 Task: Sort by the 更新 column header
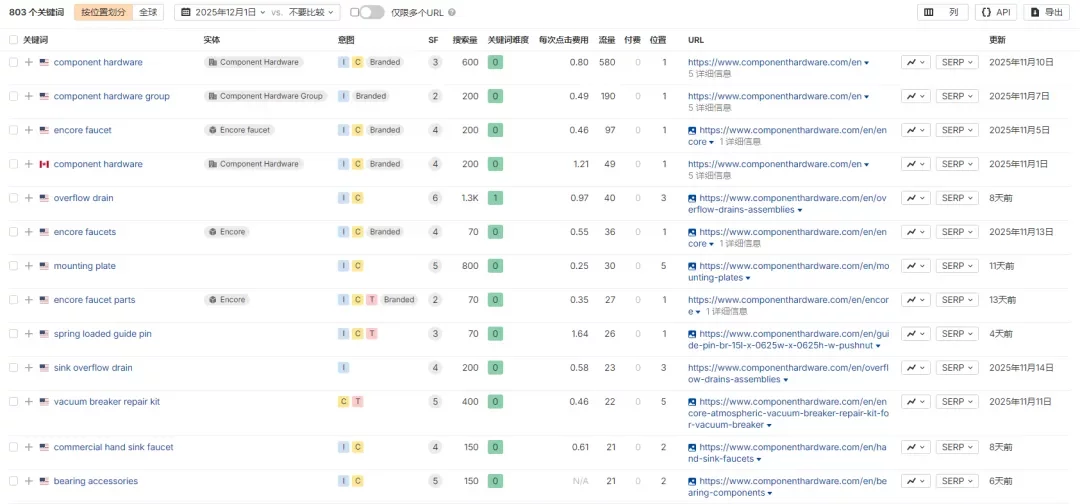(997, 40)
